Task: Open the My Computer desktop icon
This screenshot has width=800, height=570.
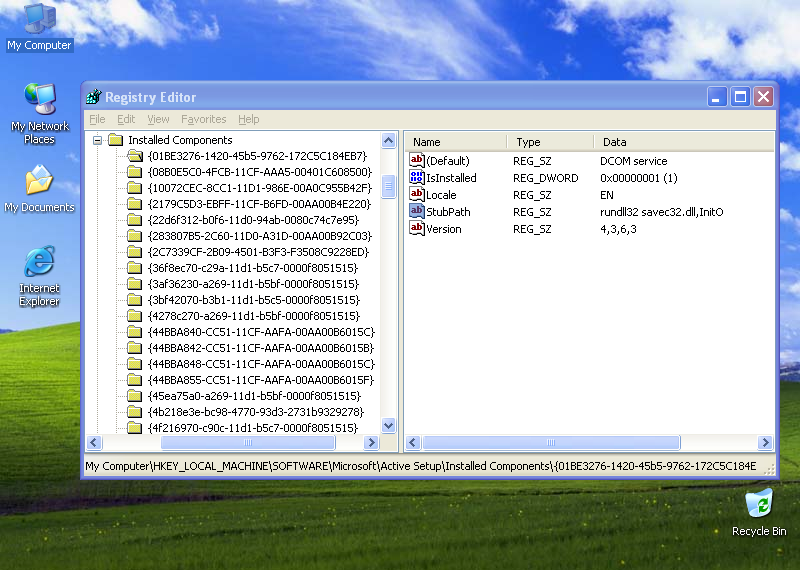Action: pyautogui.click(x=39, y=20)
